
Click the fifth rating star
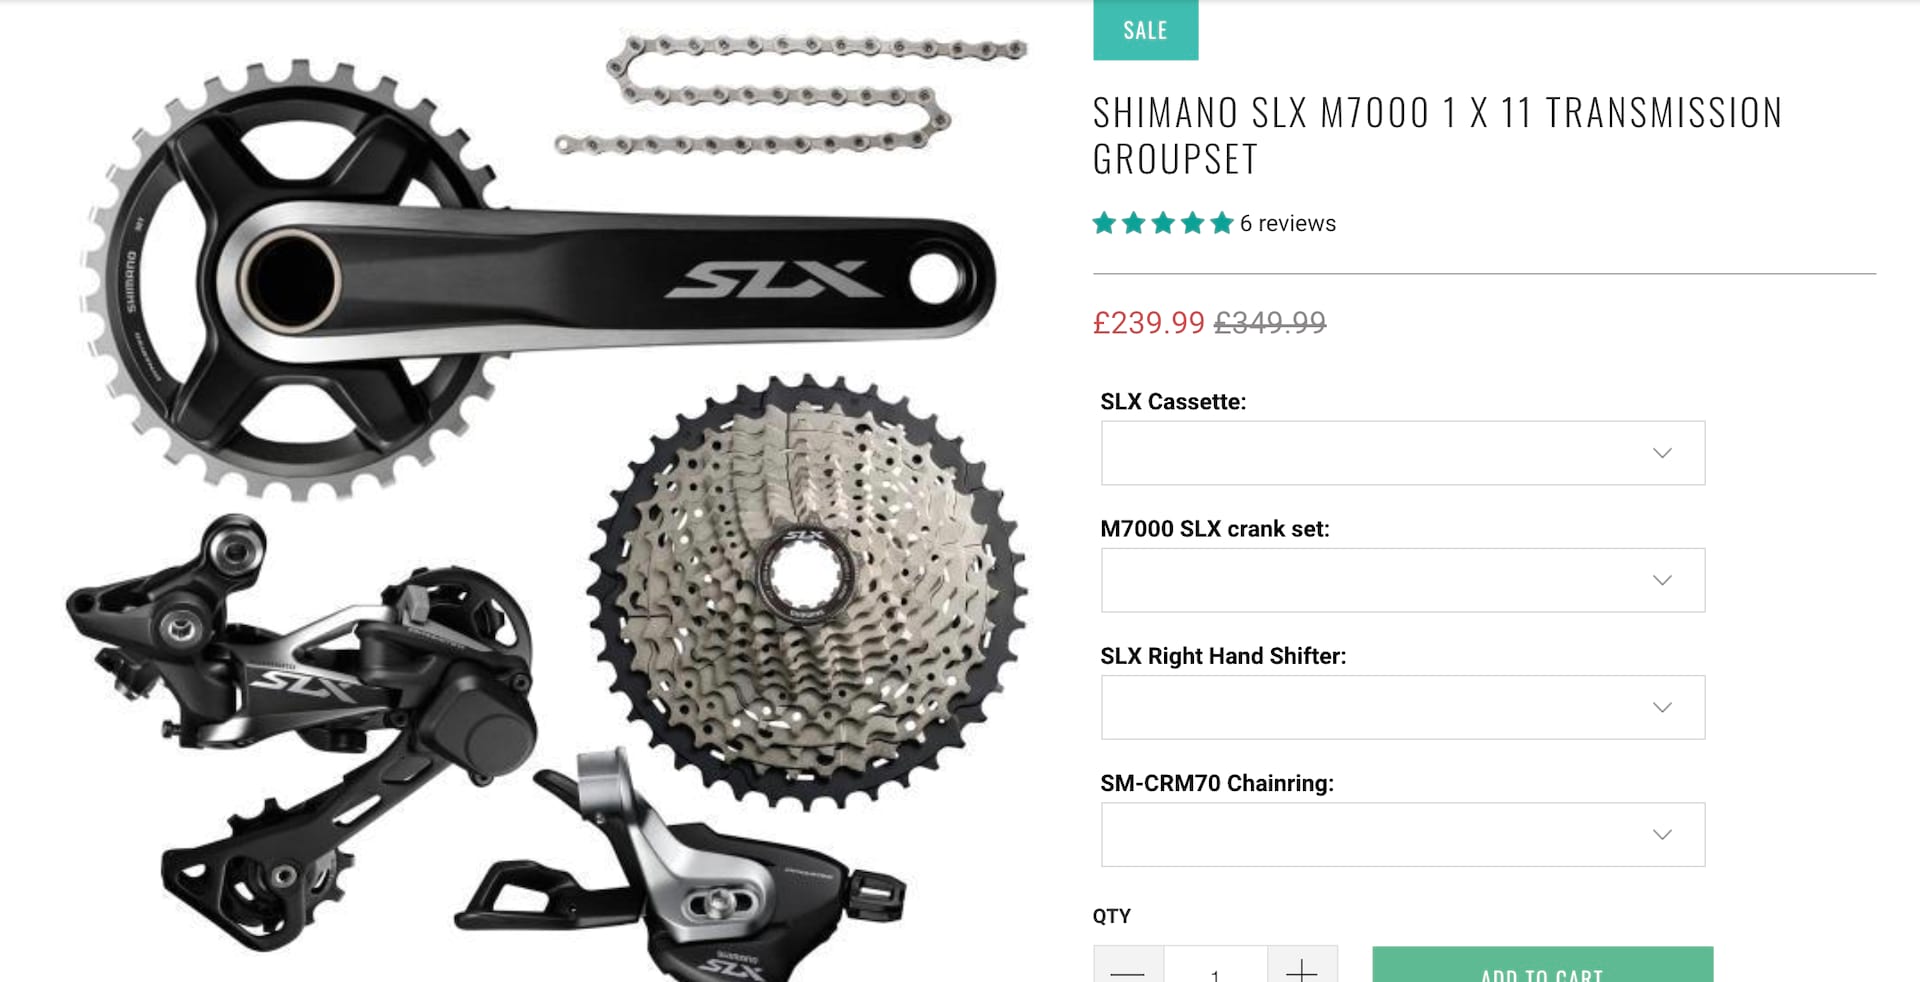(x=1222, y=223)
